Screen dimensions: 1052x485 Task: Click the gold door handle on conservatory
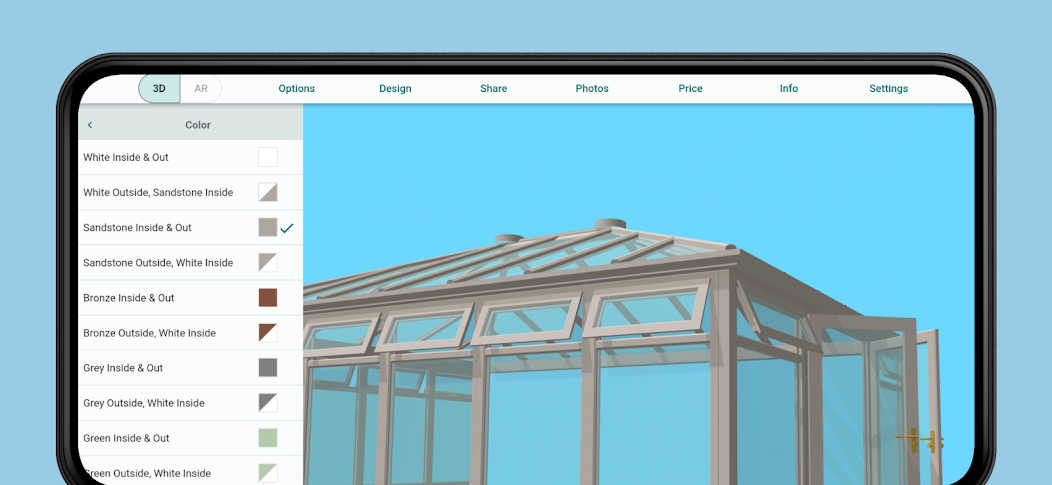(x=918, y=440)
